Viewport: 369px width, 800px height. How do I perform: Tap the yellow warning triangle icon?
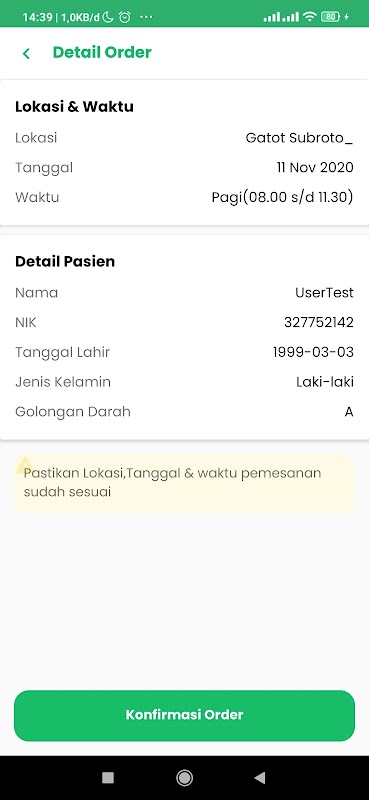pyautogui.click(x=23, y=464)
